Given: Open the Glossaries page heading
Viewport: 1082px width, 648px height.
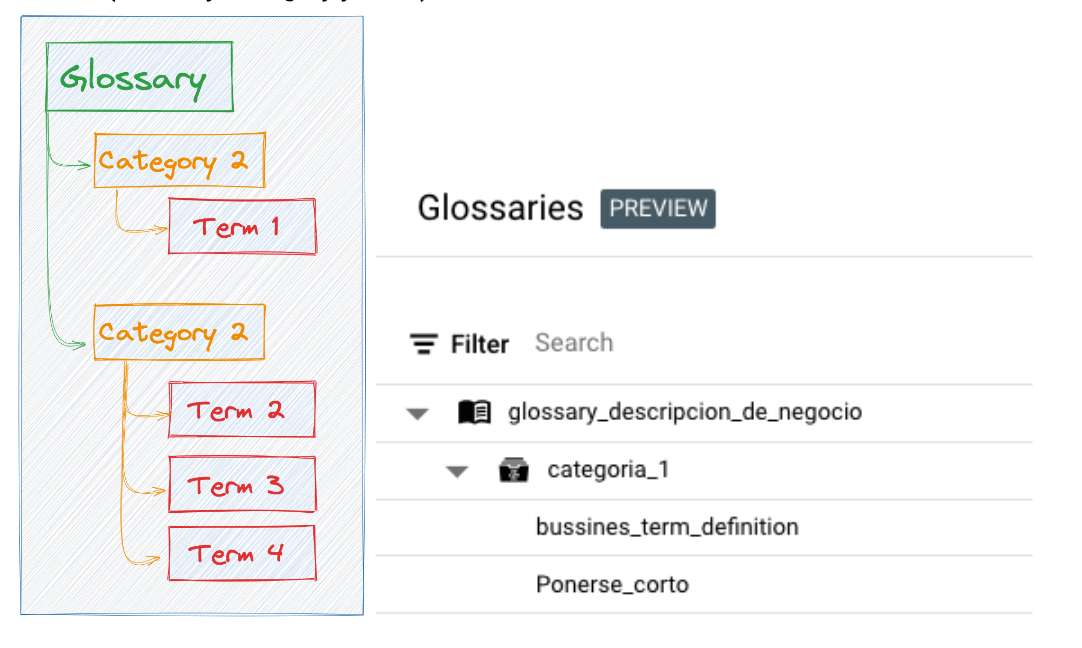Looking at the screenshot, I should pos(500,208).
